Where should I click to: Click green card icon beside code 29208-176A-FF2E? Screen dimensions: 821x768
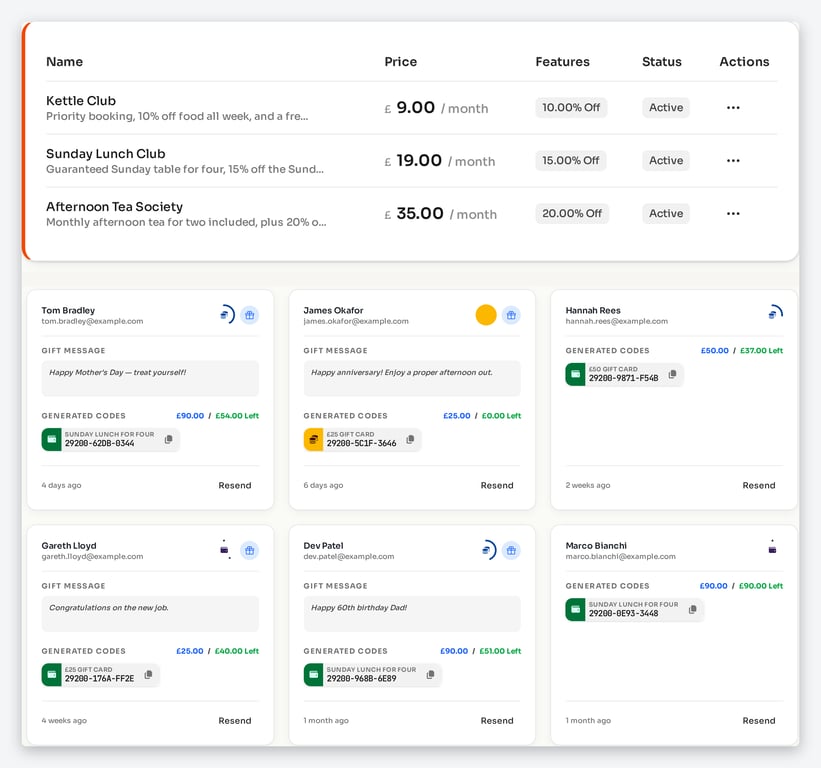(51, 674)
